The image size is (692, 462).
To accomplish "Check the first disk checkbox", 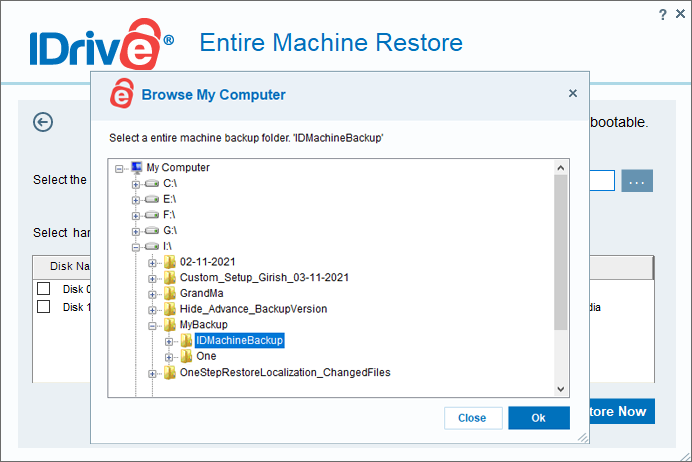I will (43, 289).
